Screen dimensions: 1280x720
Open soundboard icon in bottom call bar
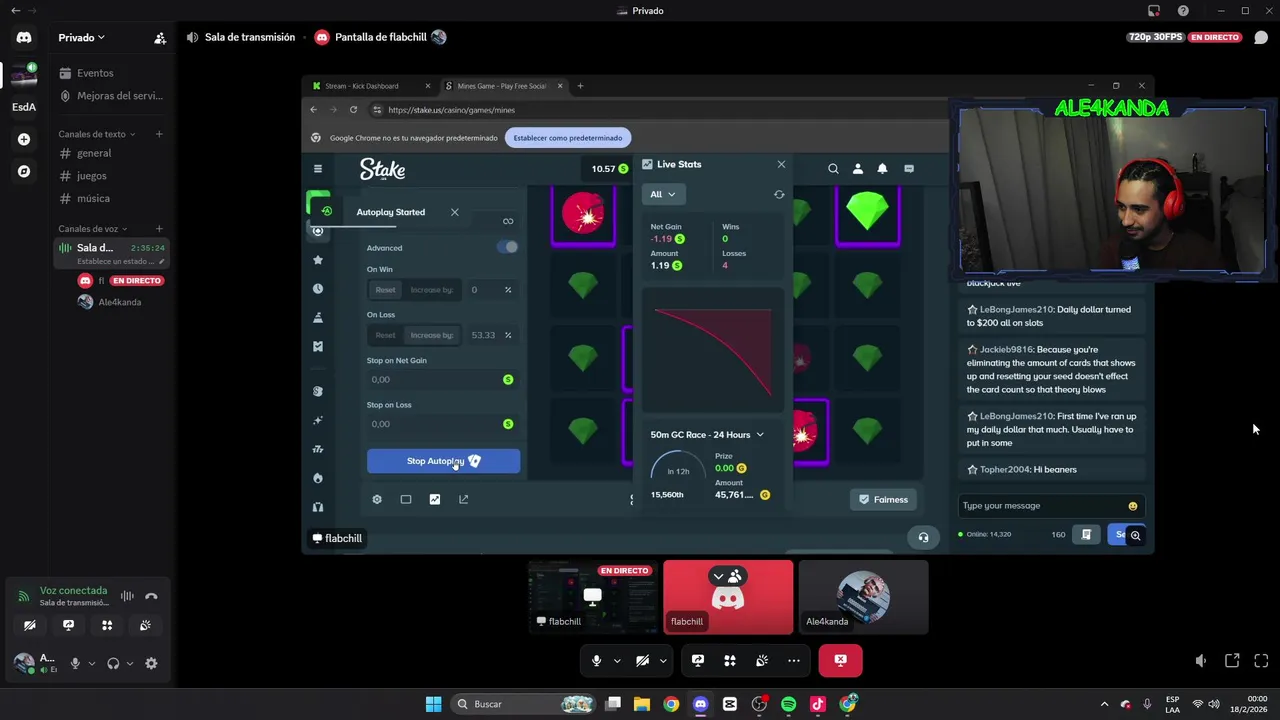[762, 660]
